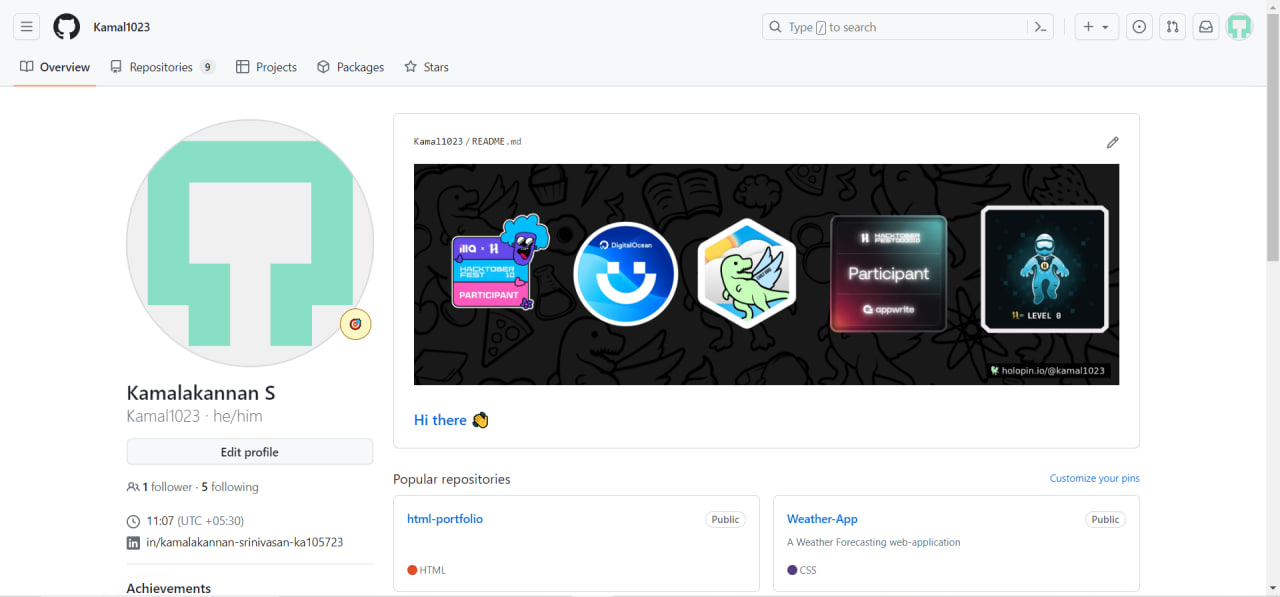
Task: Click the scrollbar down arrow
Action: click(1272, 588)
